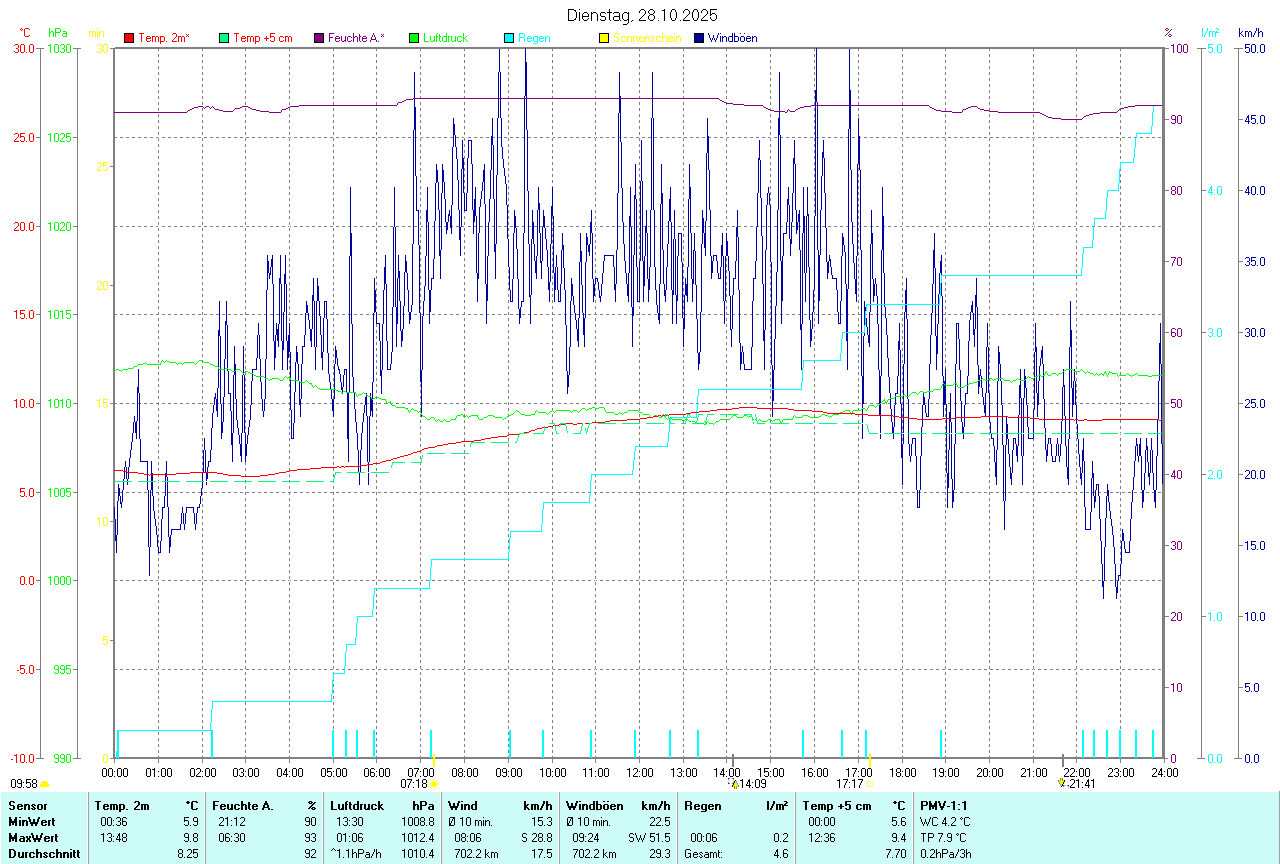Click the cyan Regen legend square
This screenshot has height=864, width=1280.
tap(509, 38)
